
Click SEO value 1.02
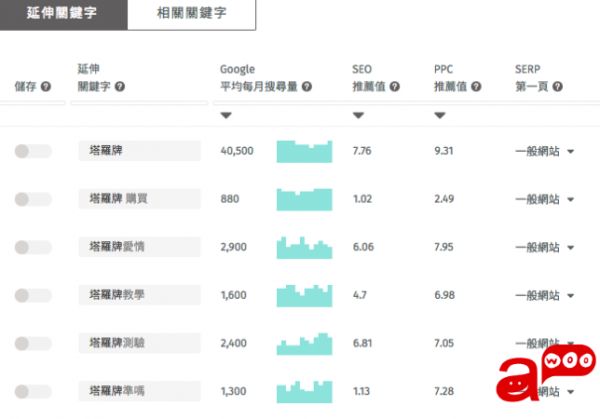362,199
